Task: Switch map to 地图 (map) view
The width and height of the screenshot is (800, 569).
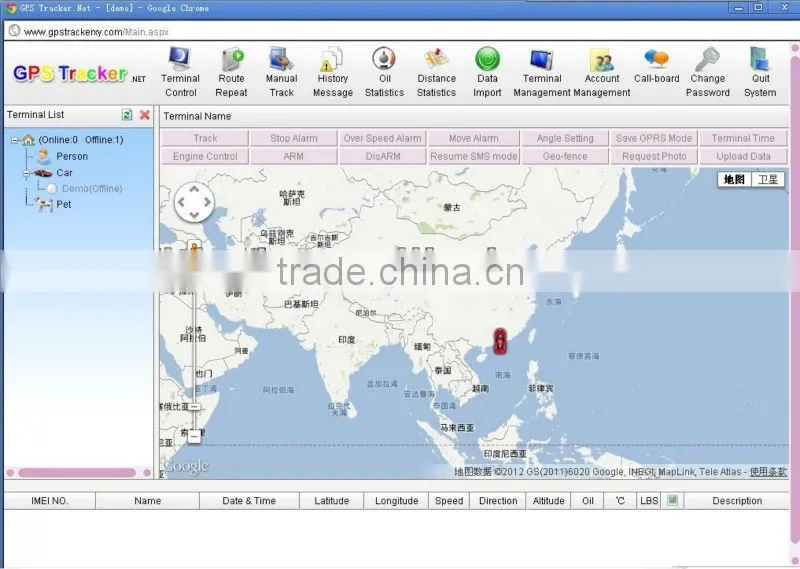Action: click(734, 180)
